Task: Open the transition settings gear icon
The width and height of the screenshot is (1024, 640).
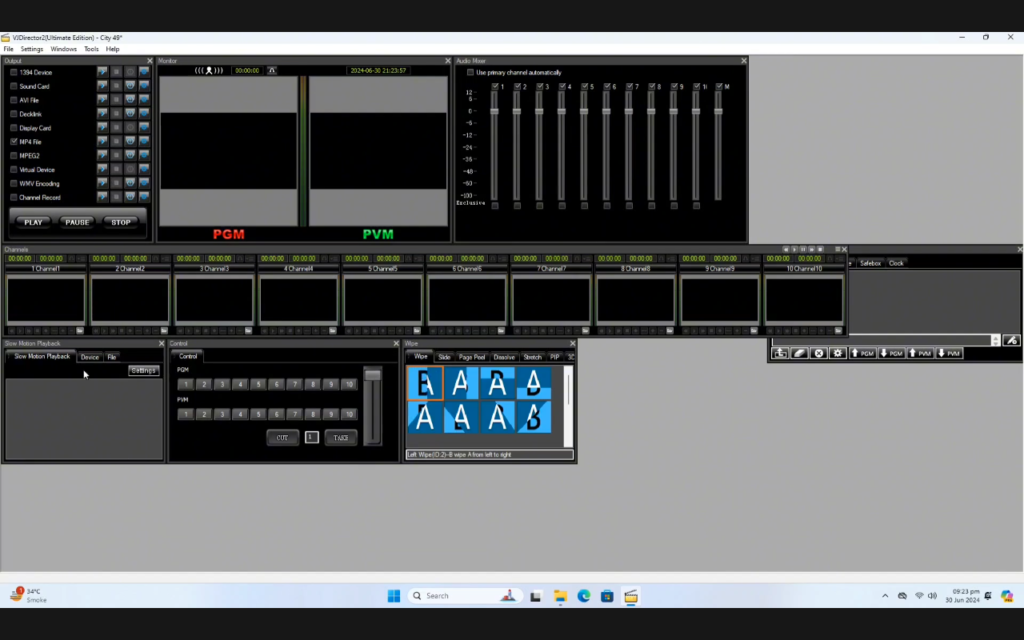Action: pyautogui.click(x=838, y=353)
